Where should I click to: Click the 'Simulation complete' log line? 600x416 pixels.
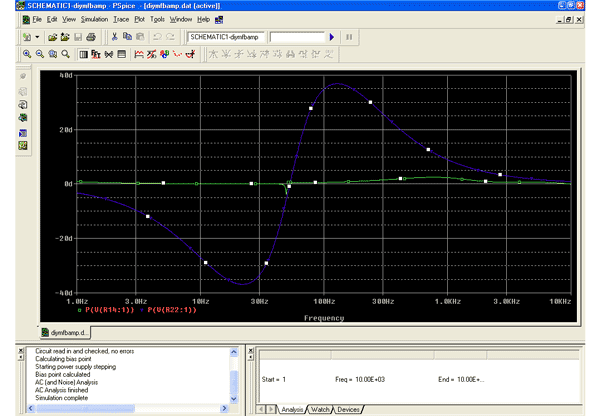tap(62, 398)
